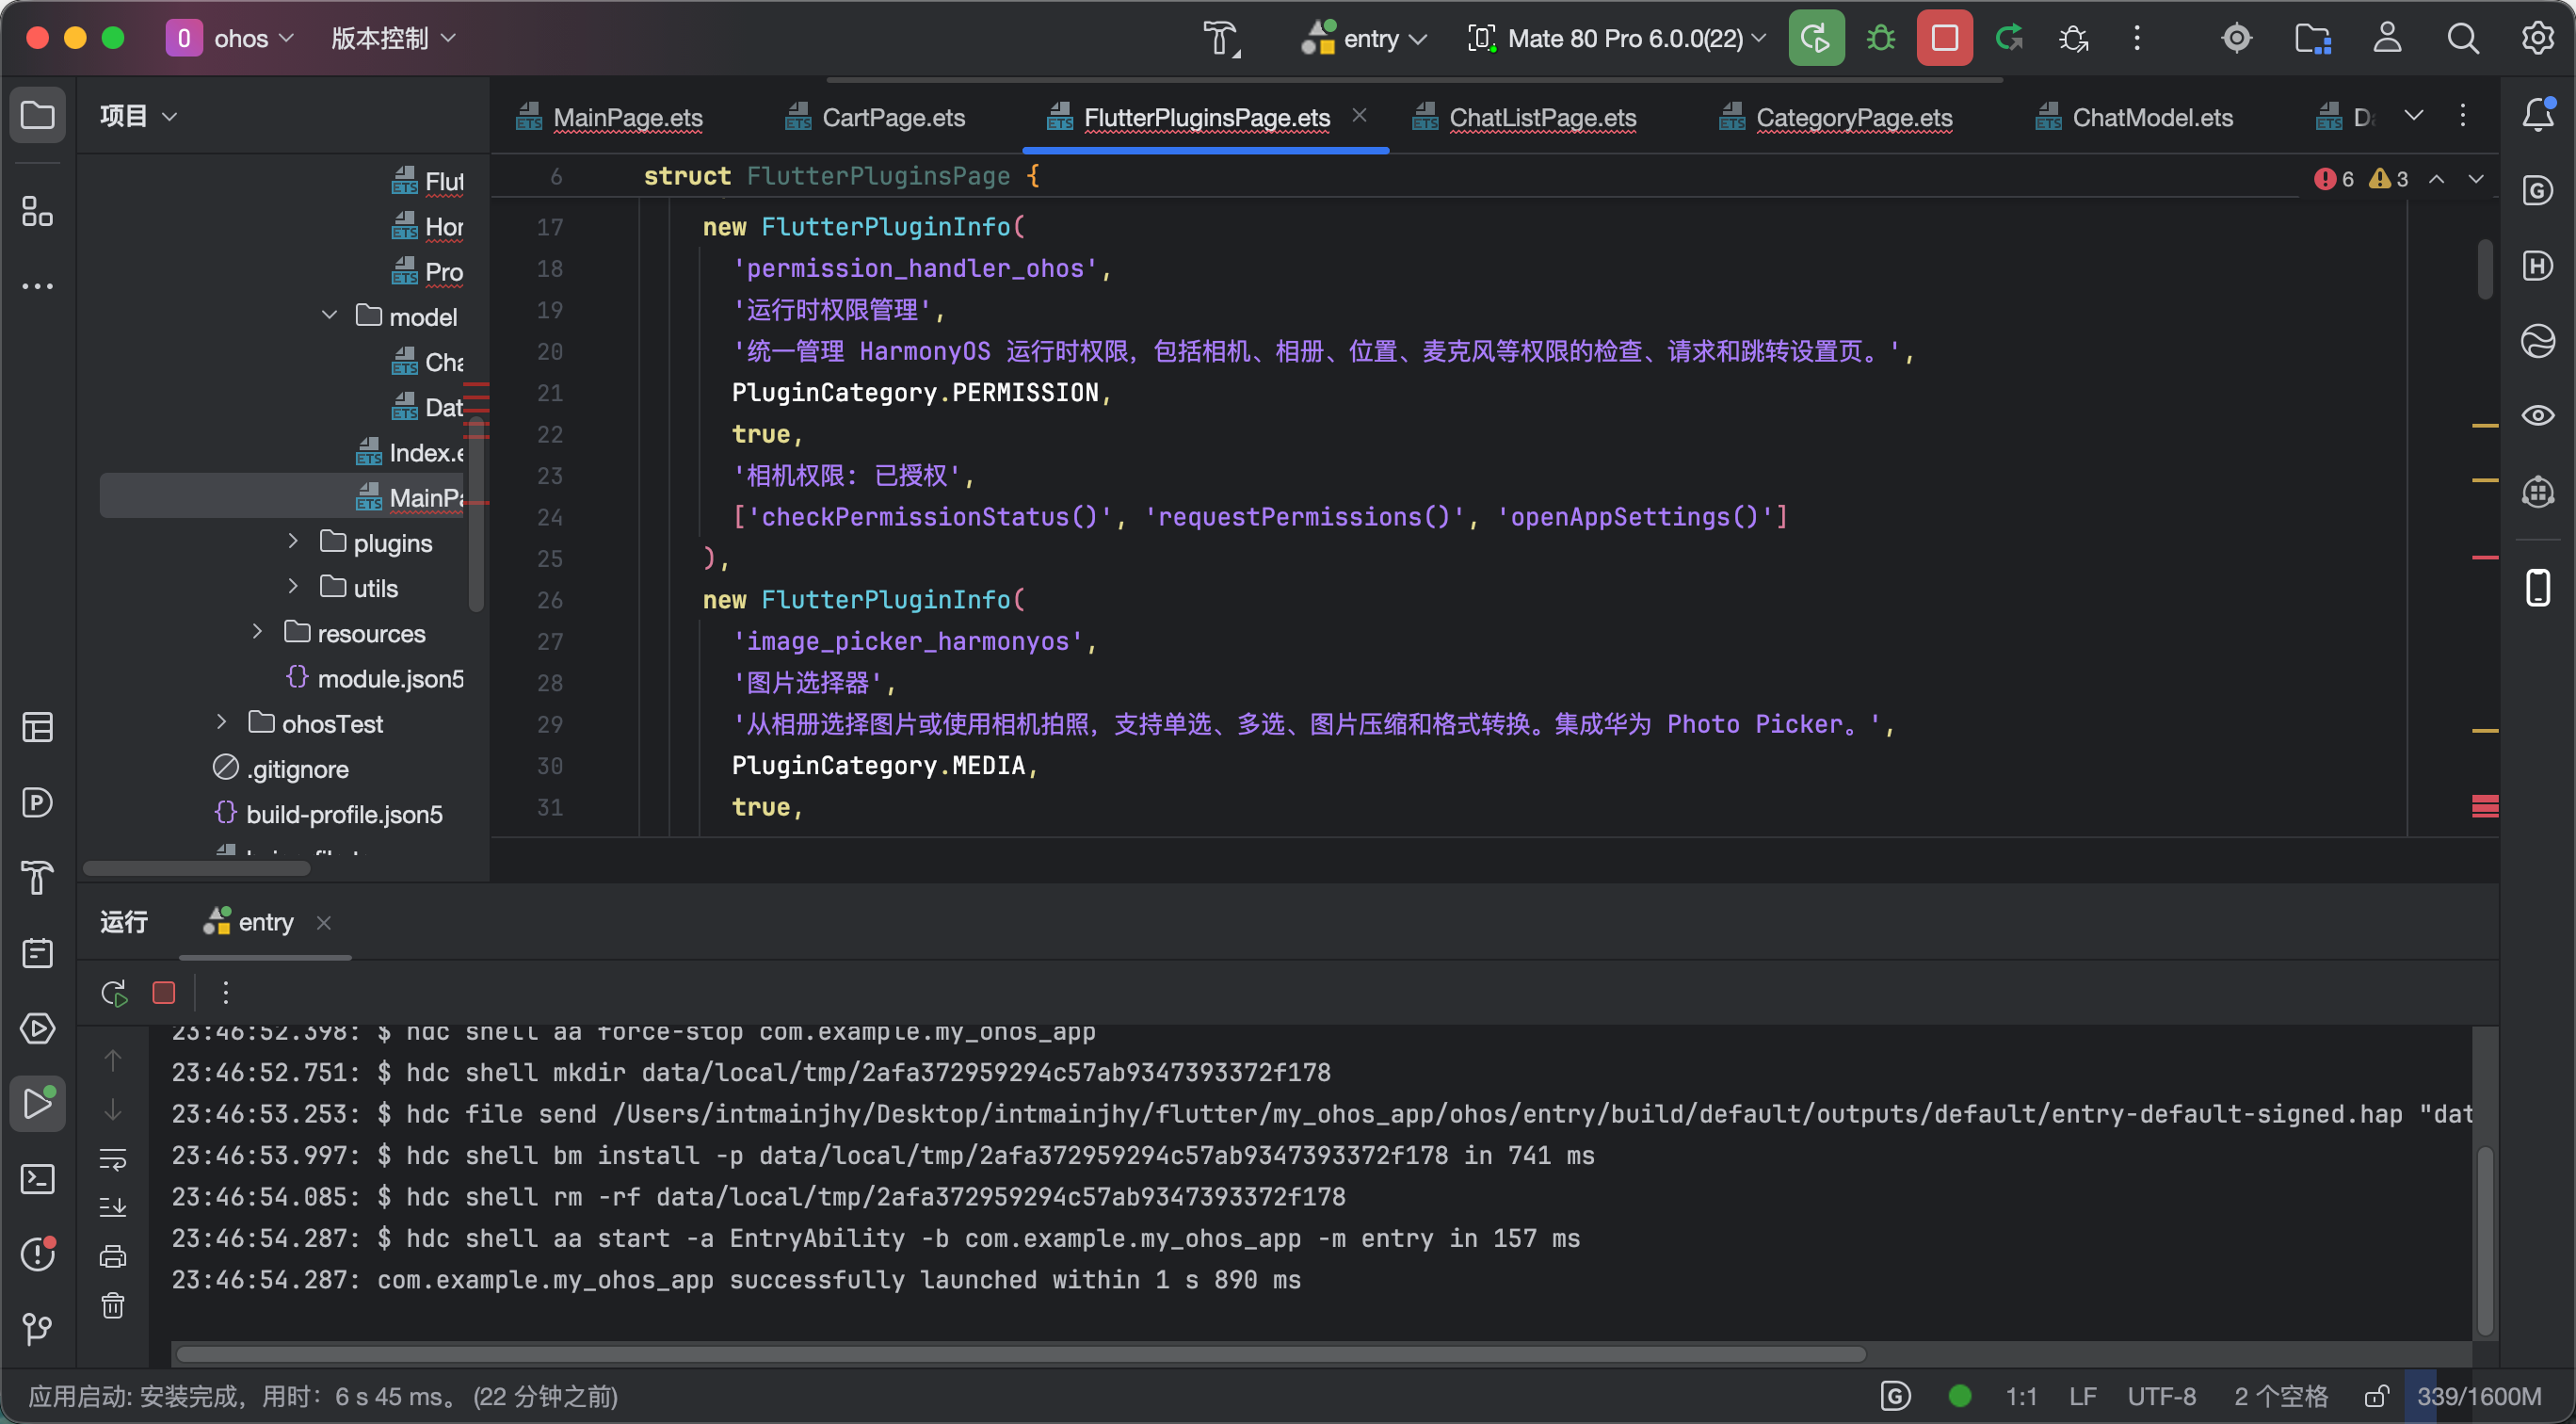
Task: Open the Git branch tool window icon
Action: [37, 1329]
